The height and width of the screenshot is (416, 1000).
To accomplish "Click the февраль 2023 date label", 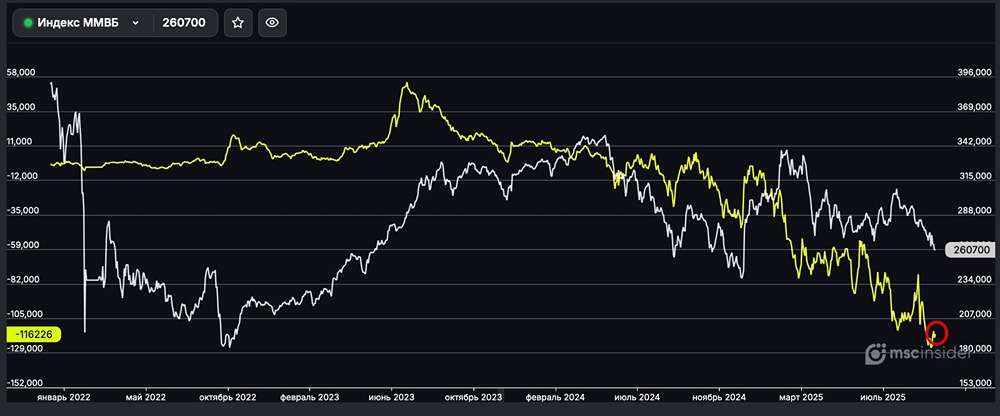I will click(x=309, y=397).
